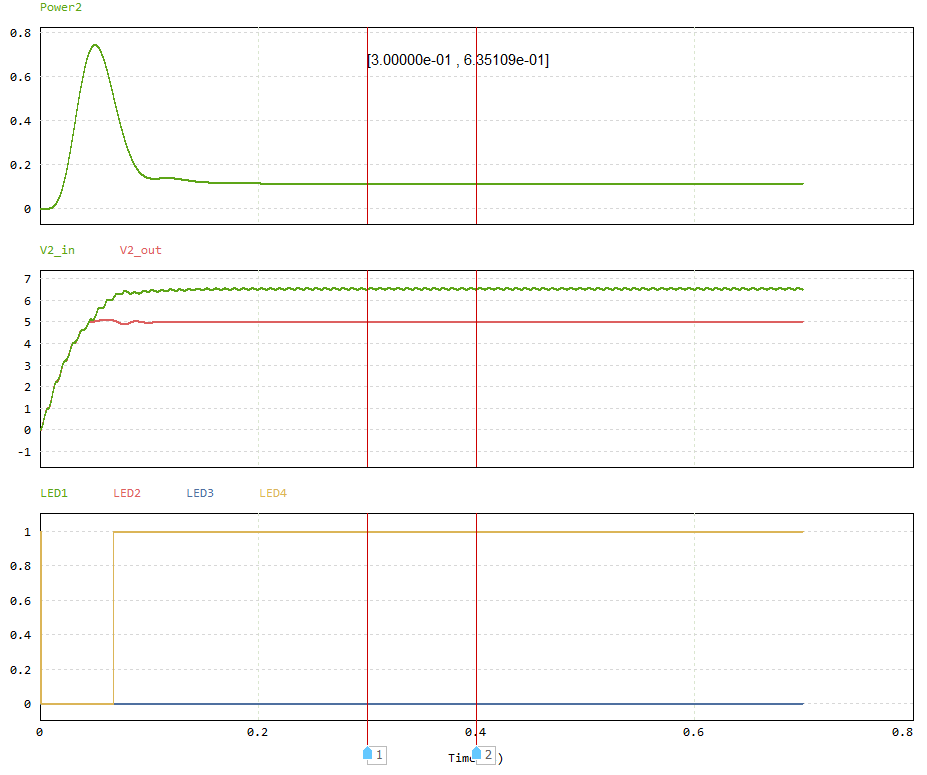Click the blue cursor 2 marker icon

pyautogui.click(x=477, y=753)
